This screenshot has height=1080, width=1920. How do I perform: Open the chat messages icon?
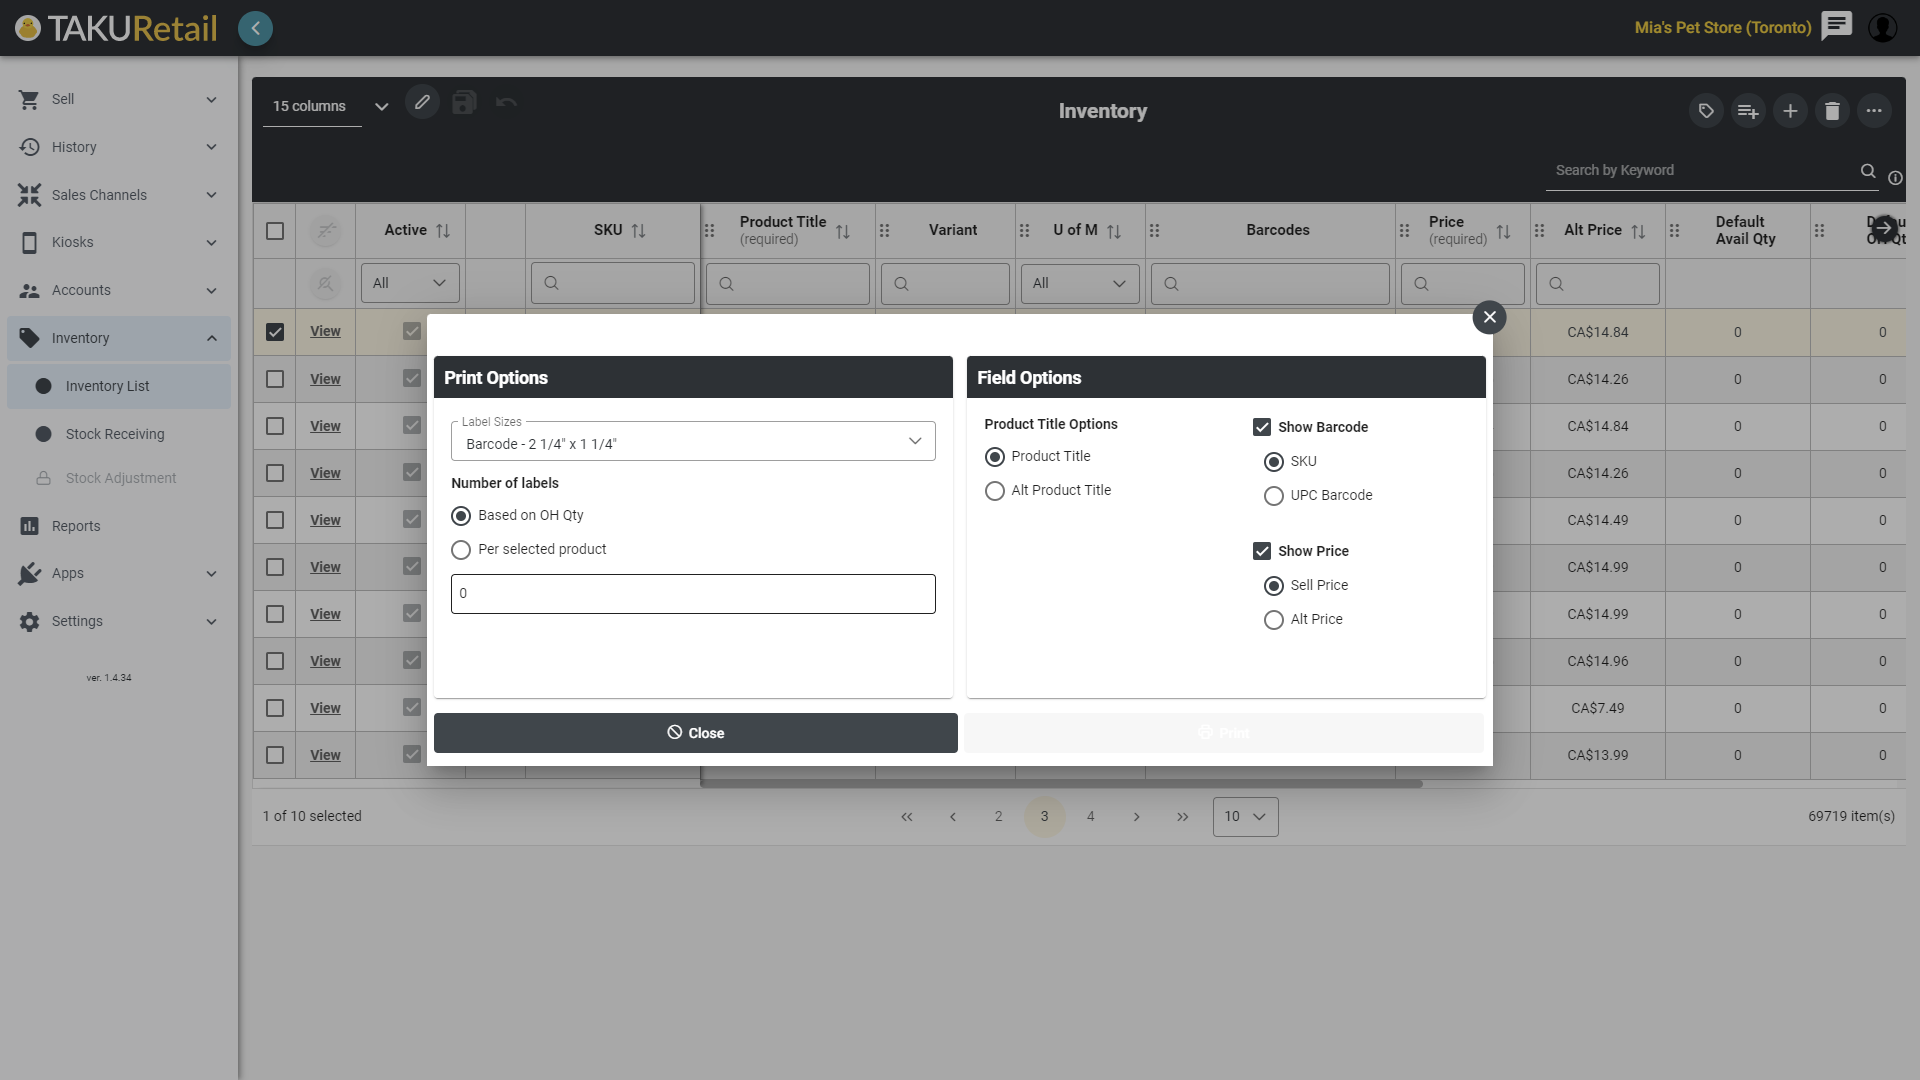click(x=1836, y=26)
